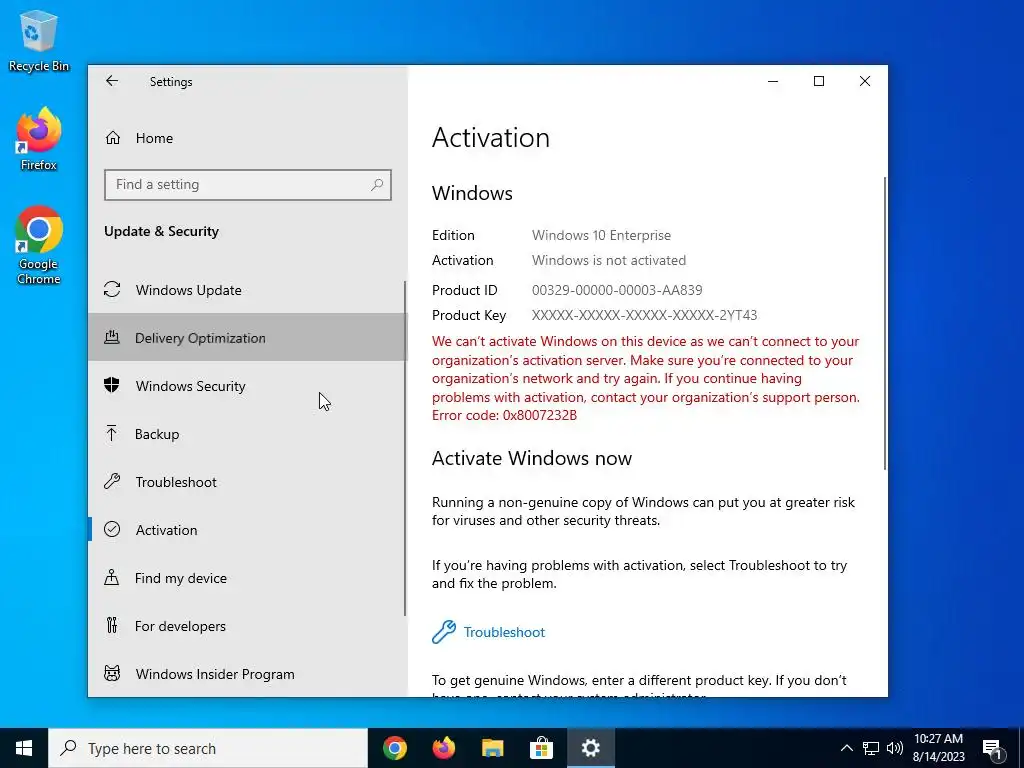The width and height of the screenshot is (1024, 768).
Task: Open the network status tray icon
Action: (871, 748)
